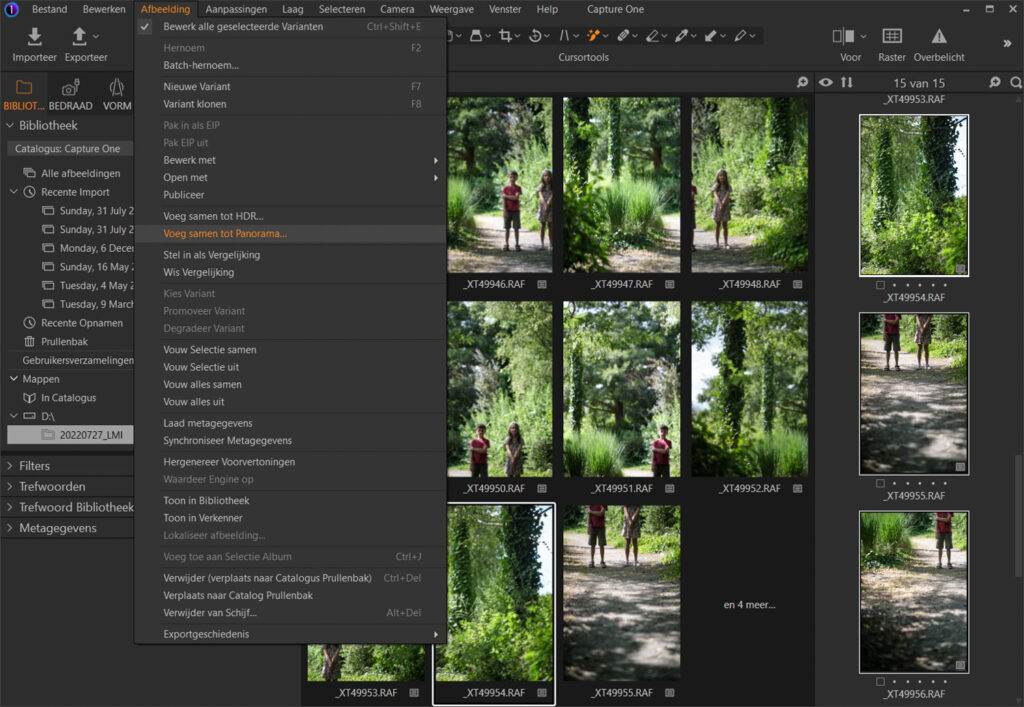
Task: Toggle the Raster grid overlay
Action: [892, 37]
